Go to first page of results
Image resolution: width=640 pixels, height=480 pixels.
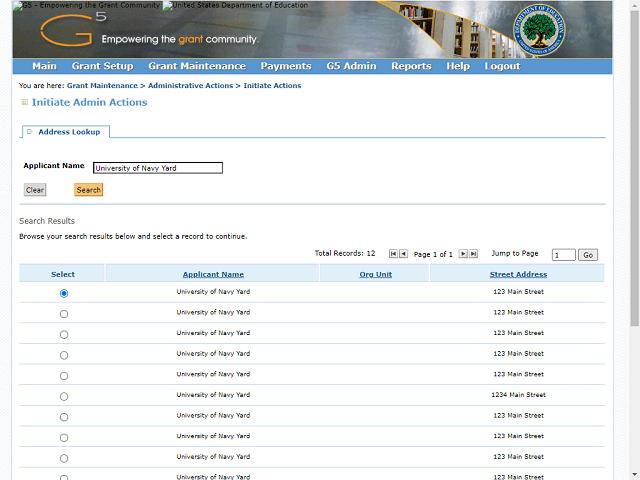(393, 254)
